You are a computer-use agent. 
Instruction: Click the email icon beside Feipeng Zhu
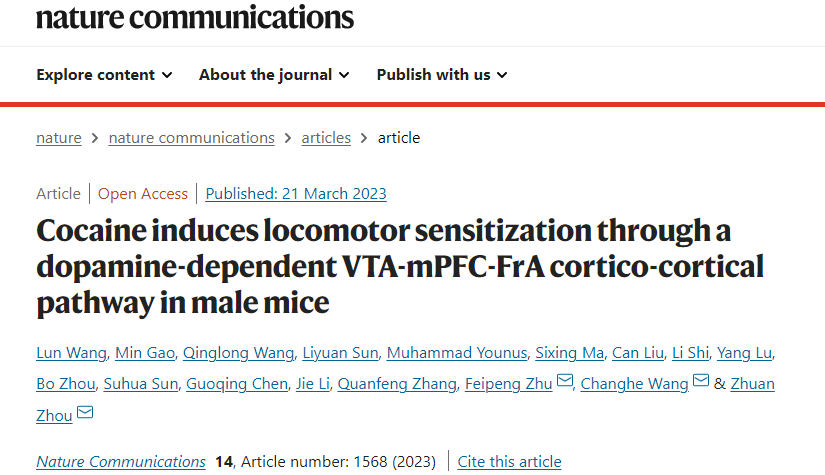(565, 380)
